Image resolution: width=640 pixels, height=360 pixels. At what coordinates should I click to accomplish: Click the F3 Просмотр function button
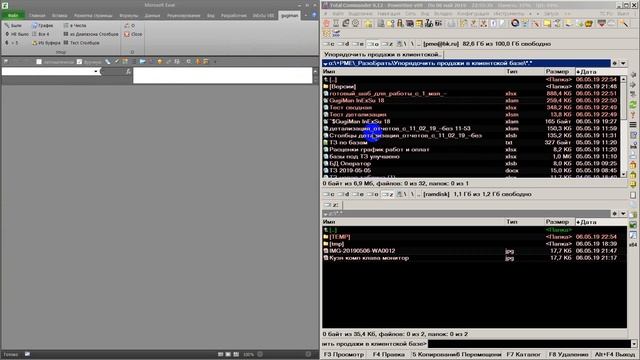point(344,354)
